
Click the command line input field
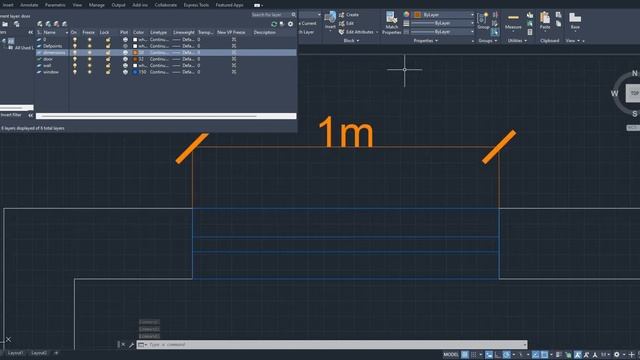(332, 345)
